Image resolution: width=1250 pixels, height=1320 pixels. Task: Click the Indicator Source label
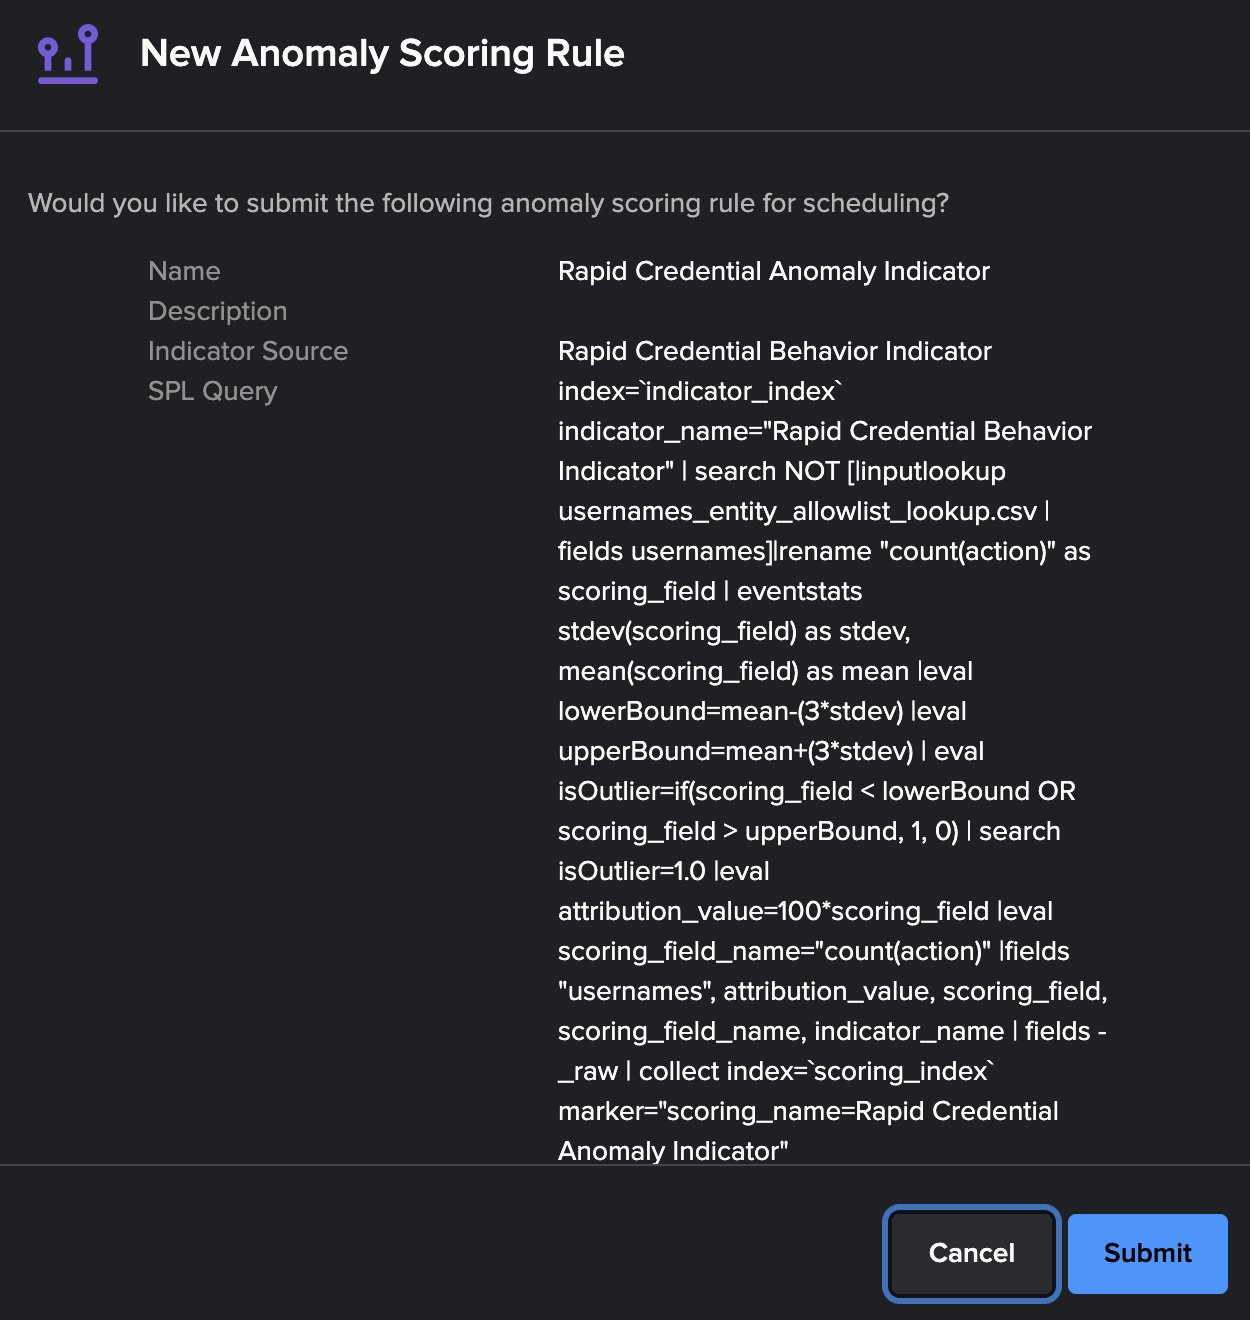pos(248,351)
